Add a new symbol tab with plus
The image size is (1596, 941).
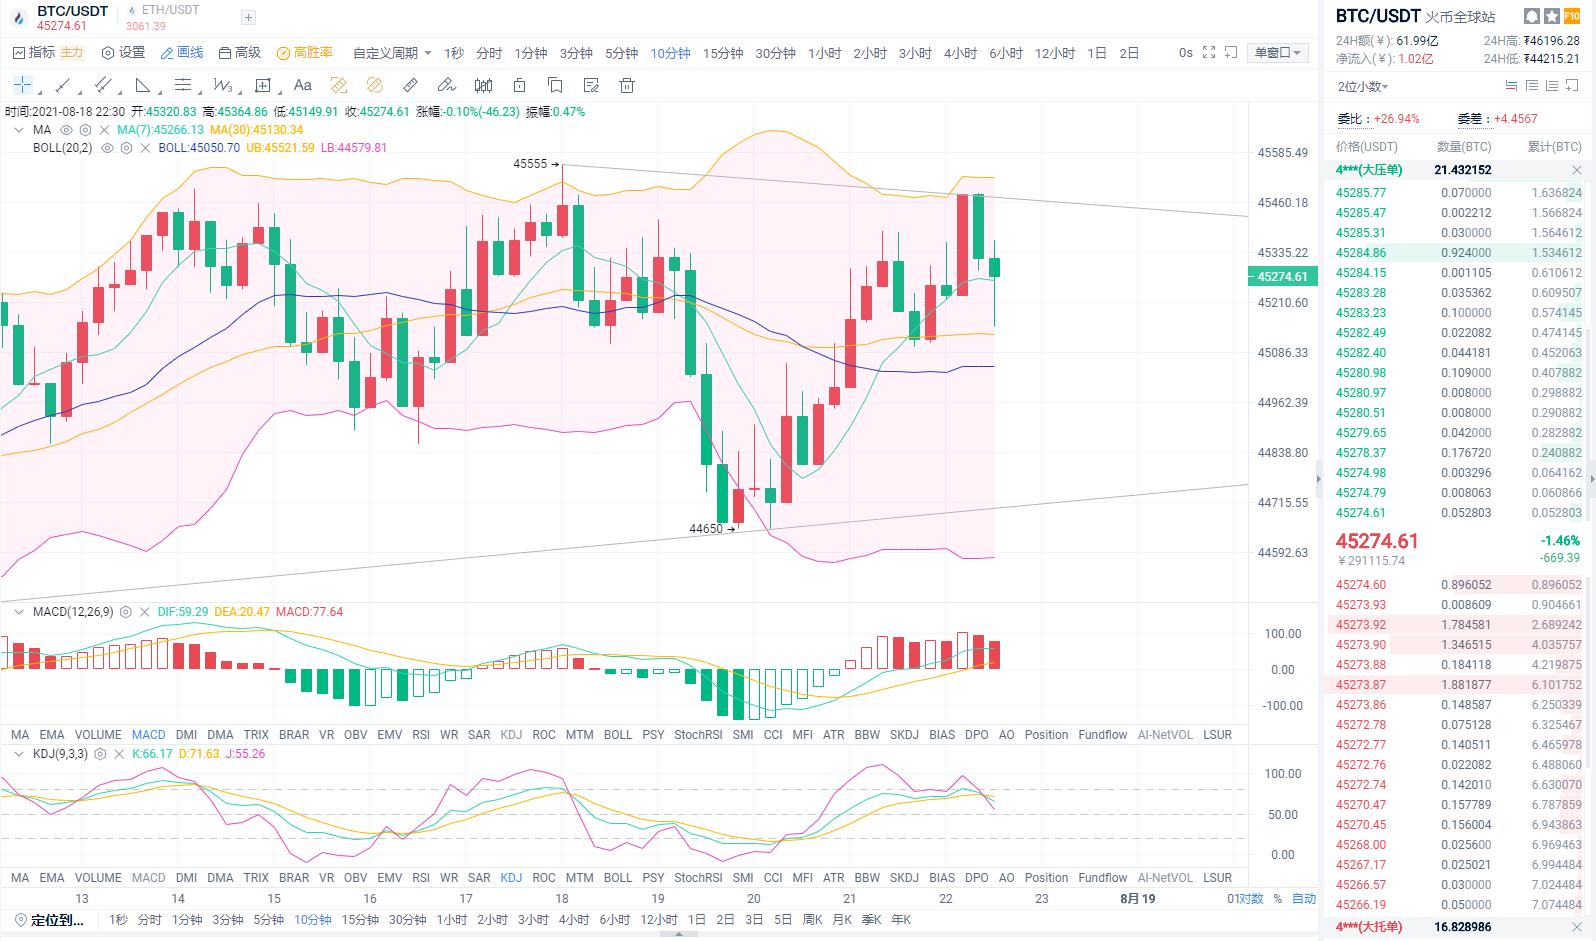pos(248,17)
